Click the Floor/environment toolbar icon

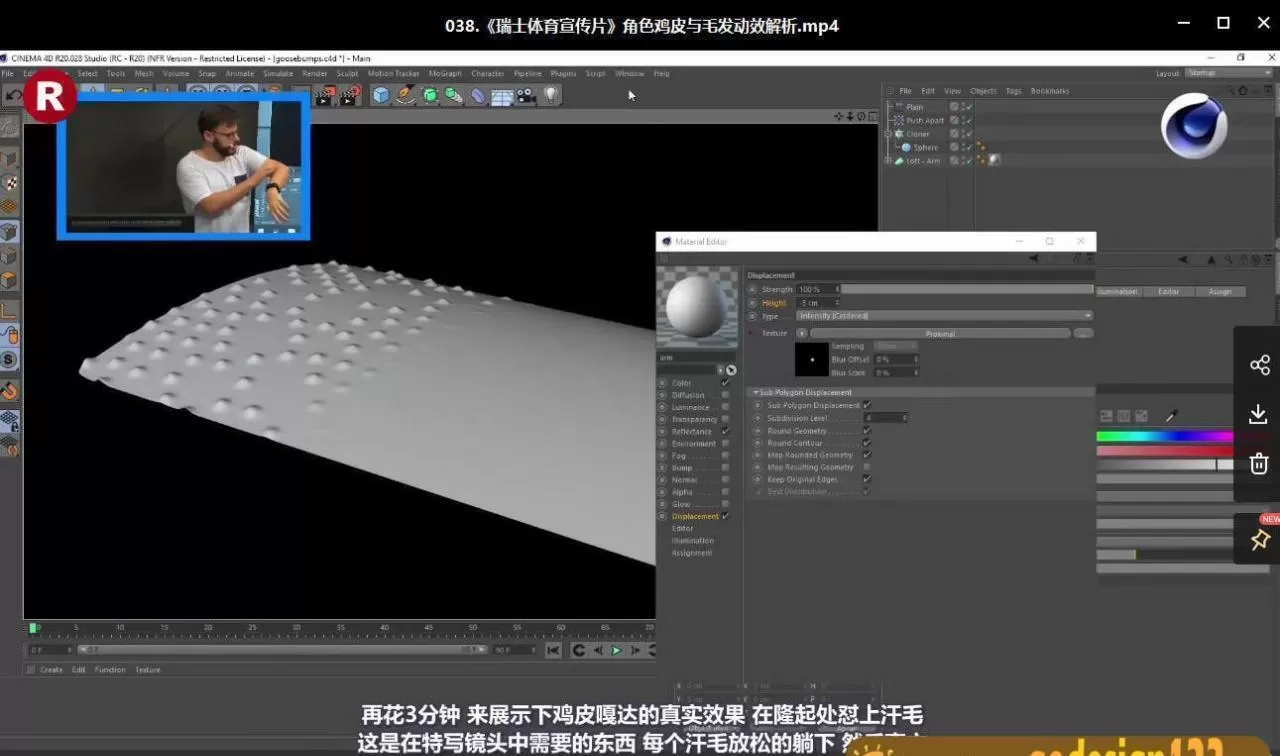pyautogui.click(x=501, y=95)
